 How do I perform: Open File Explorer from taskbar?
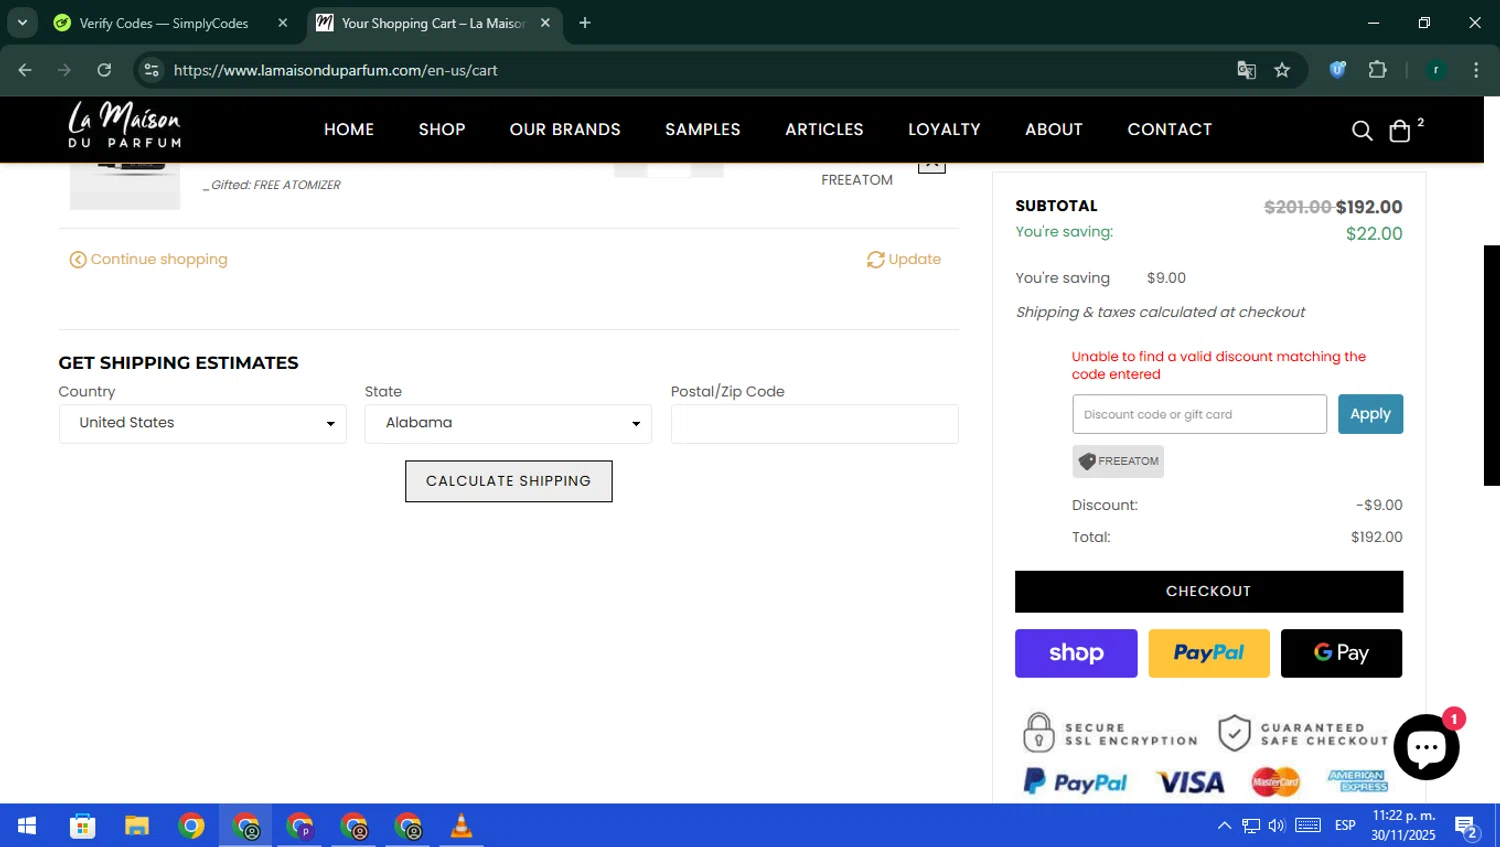136,826
